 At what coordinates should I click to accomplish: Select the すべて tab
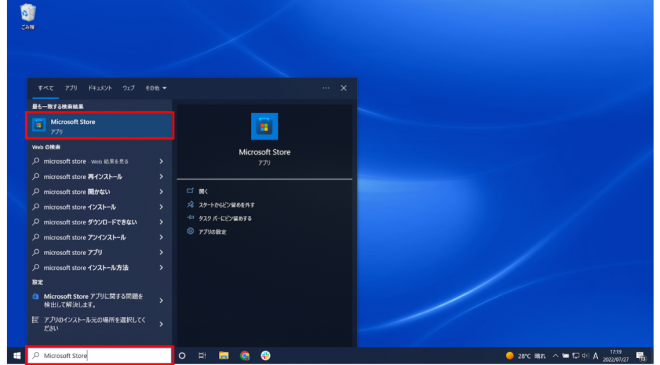pos(45,88)
